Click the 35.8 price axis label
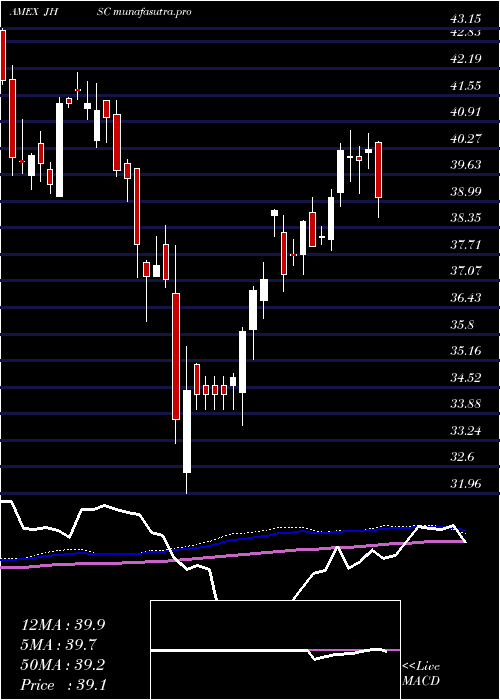Viewport: 500px width, 700px height. [x=462, y=324]
